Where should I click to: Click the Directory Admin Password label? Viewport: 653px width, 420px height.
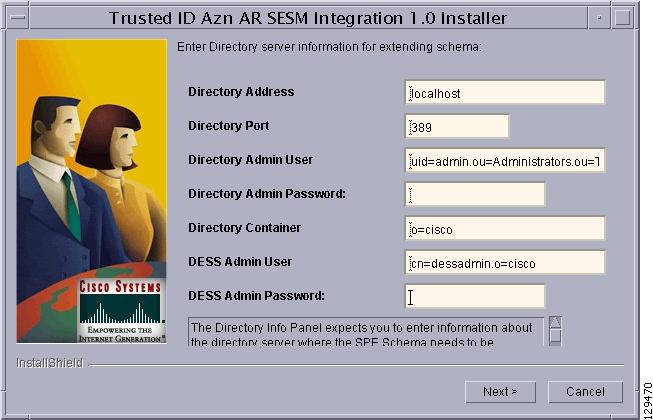click(267, 194)
